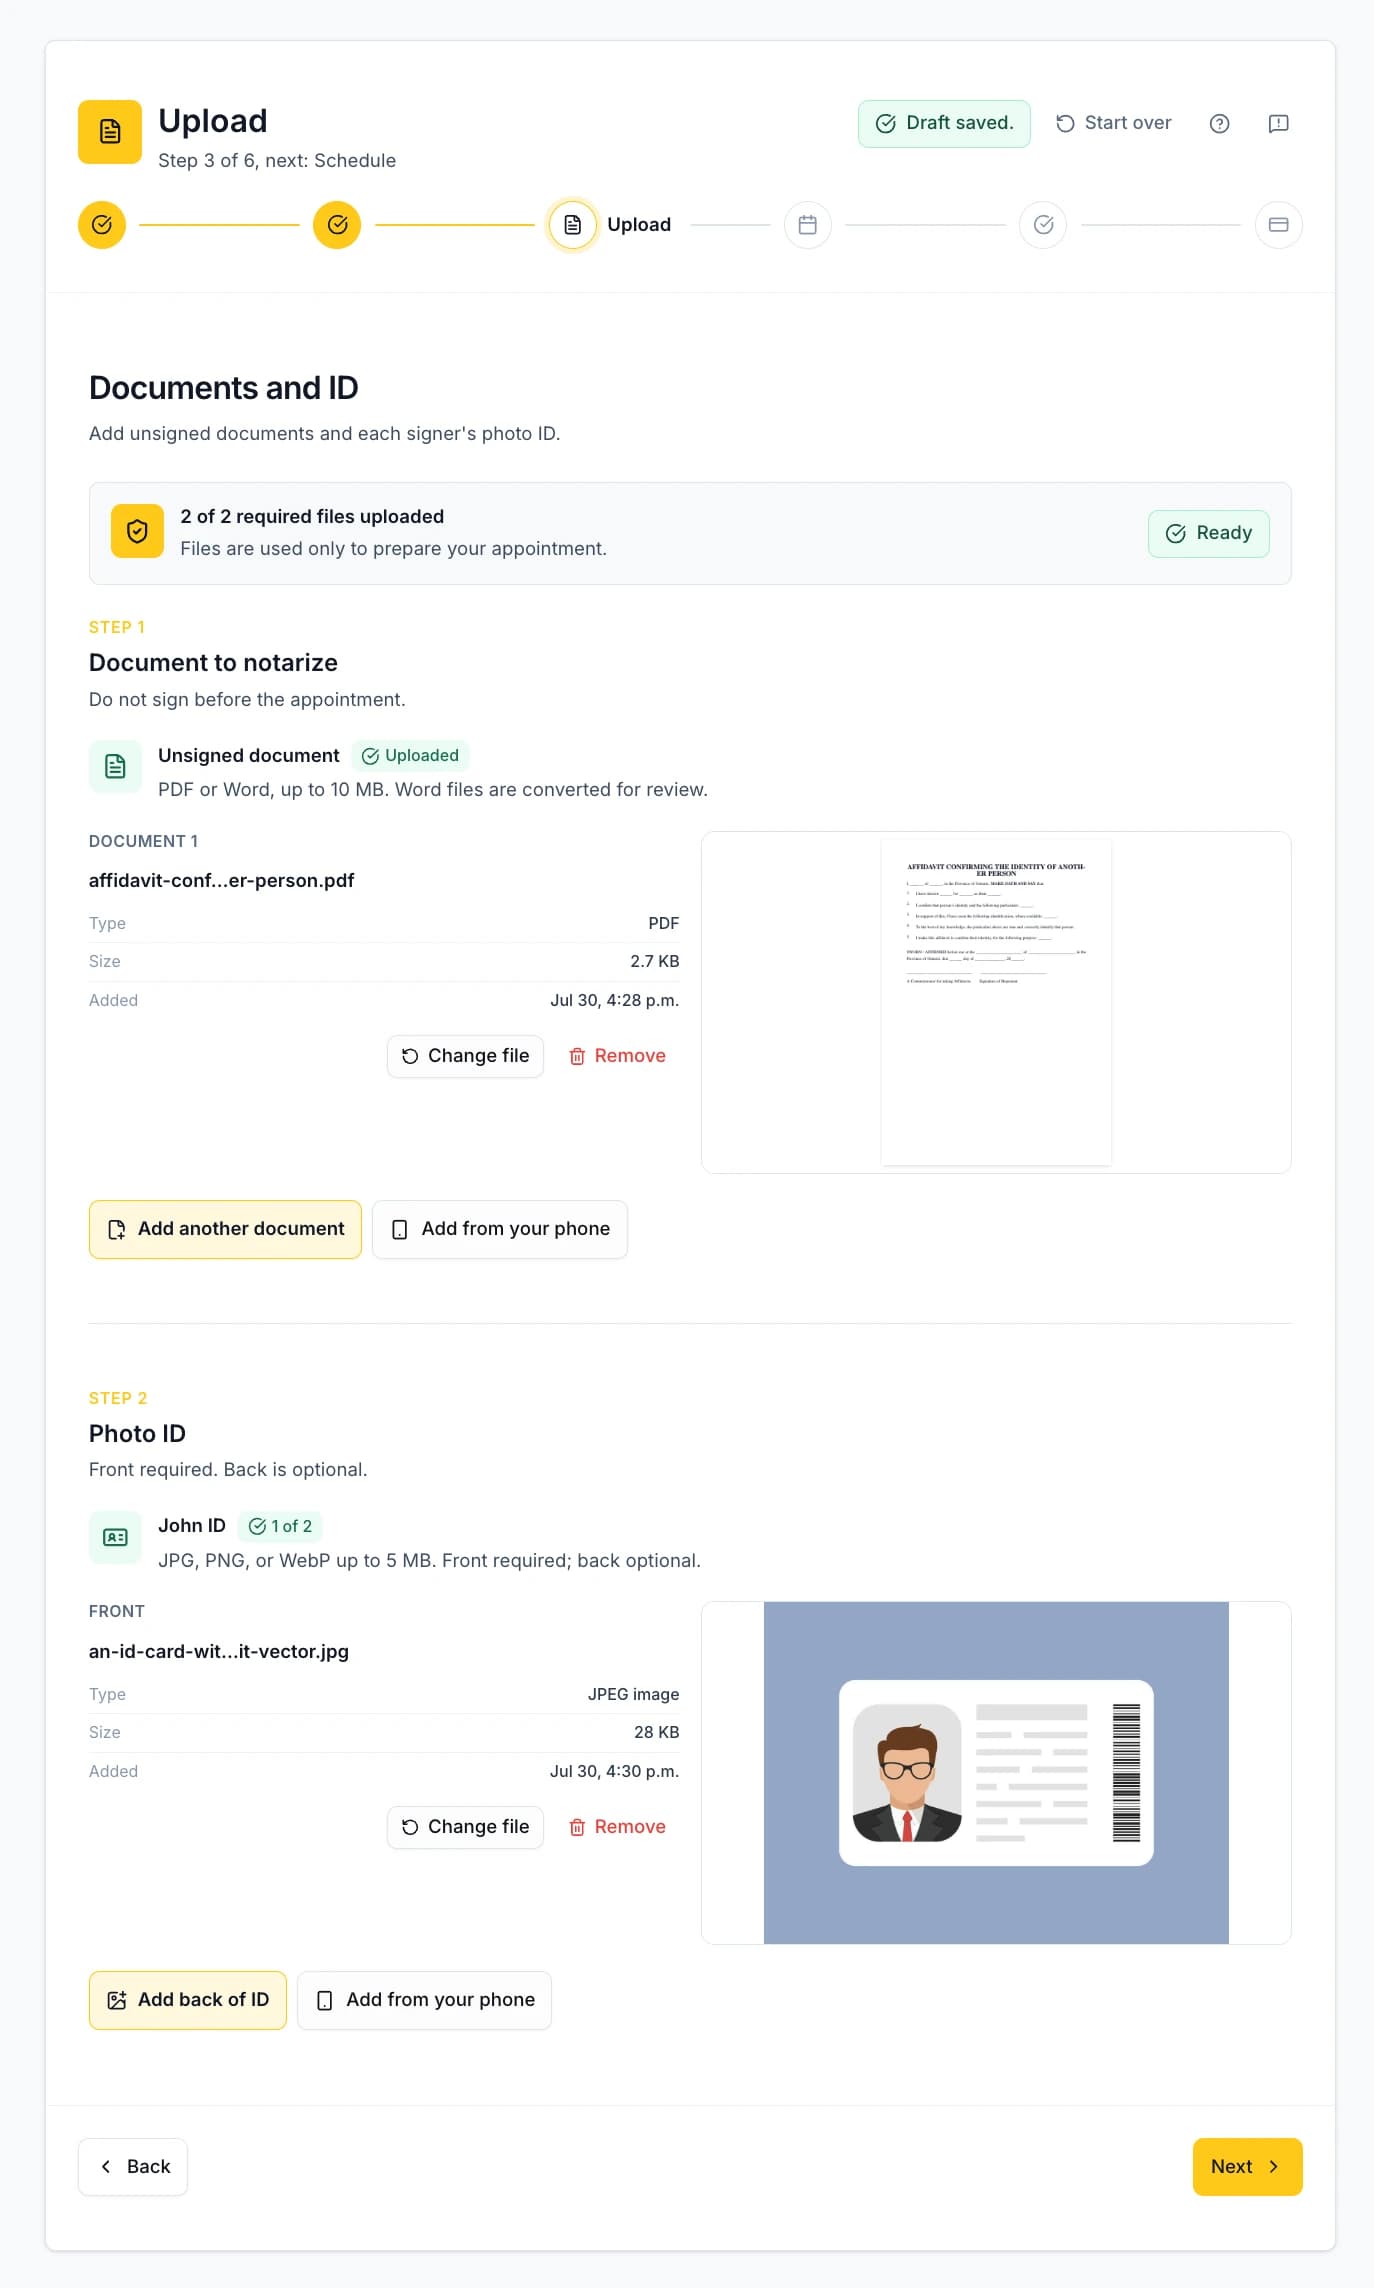Click the 2.7 KB size value
The width and height of the screenshot is (1374, 2288).
click(x=655, y=961)
